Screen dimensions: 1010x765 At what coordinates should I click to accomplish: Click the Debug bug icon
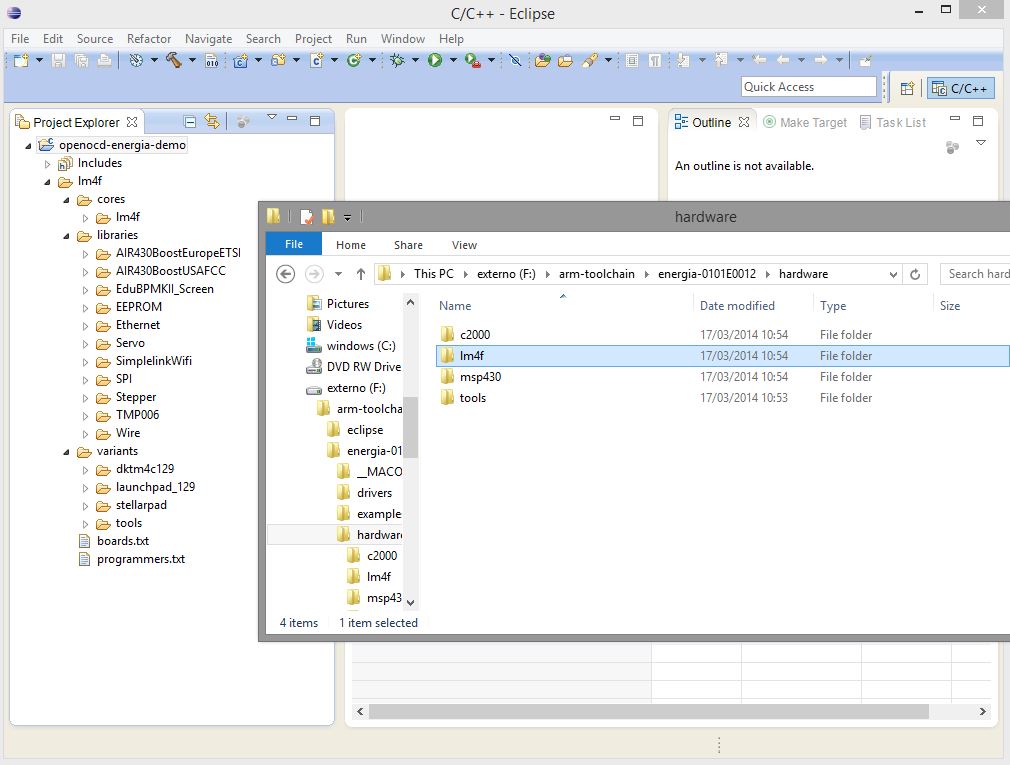pos(397,61)
